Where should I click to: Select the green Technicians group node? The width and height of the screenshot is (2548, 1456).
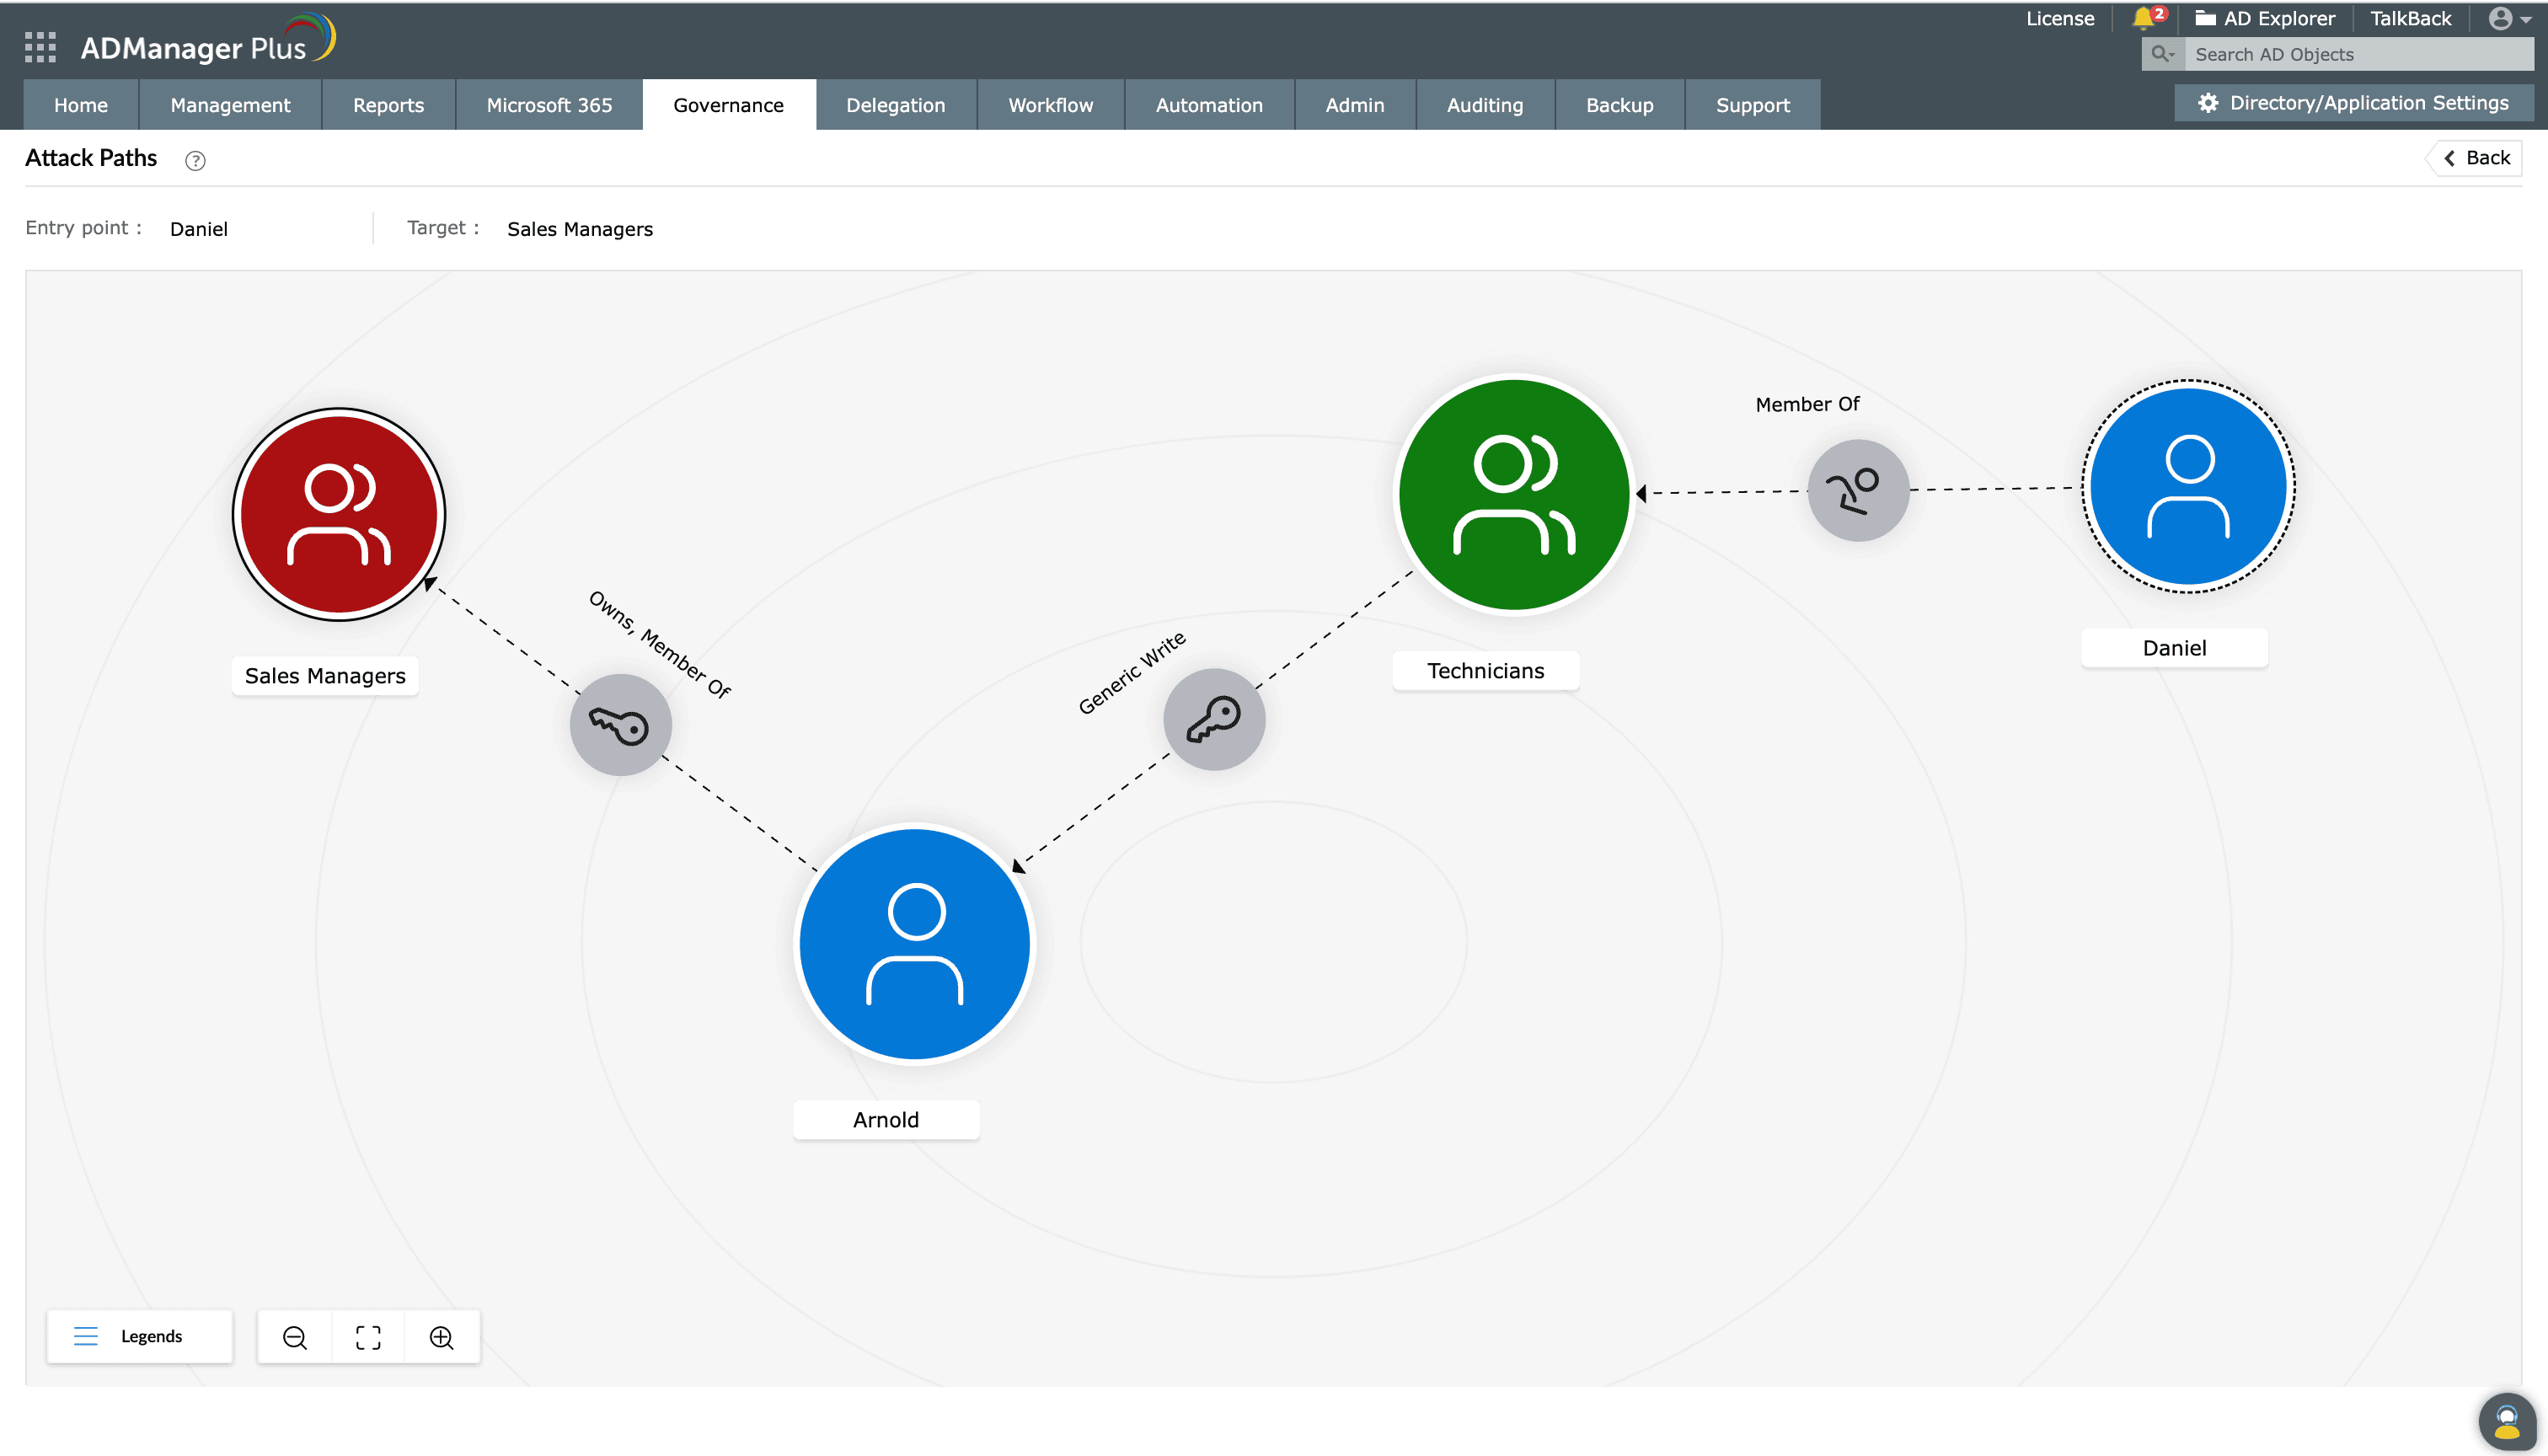click(1514, 494)
